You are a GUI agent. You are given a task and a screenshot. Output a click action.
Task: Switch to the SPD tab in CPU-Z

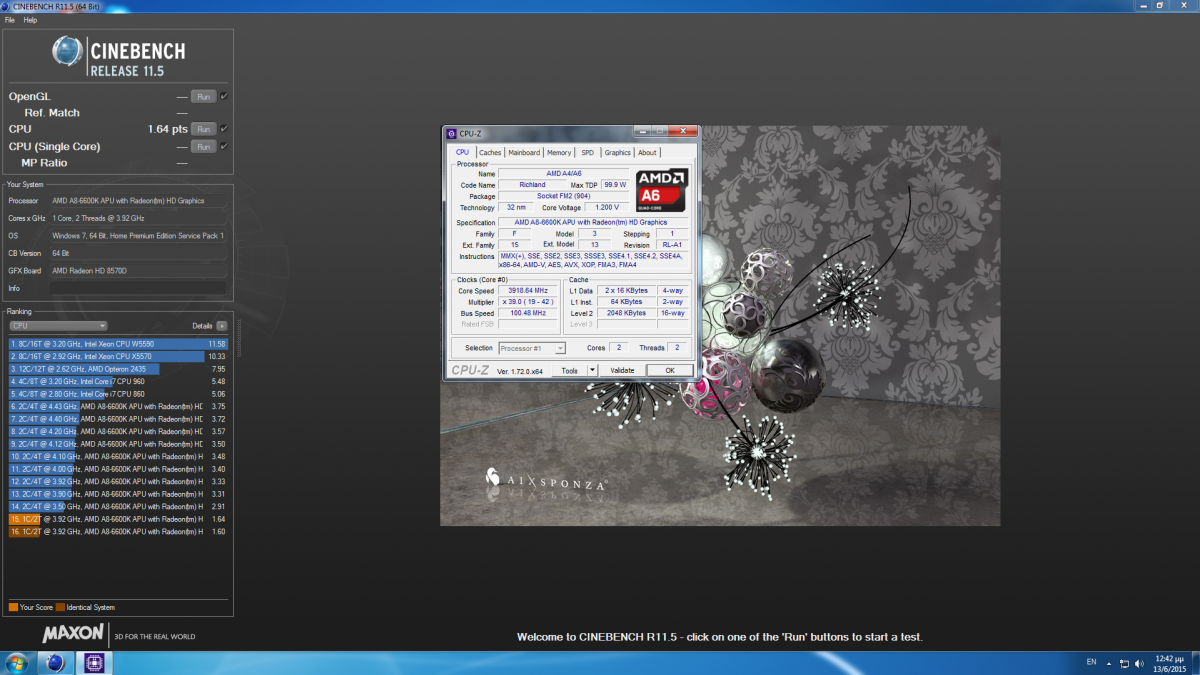point(587,153)
